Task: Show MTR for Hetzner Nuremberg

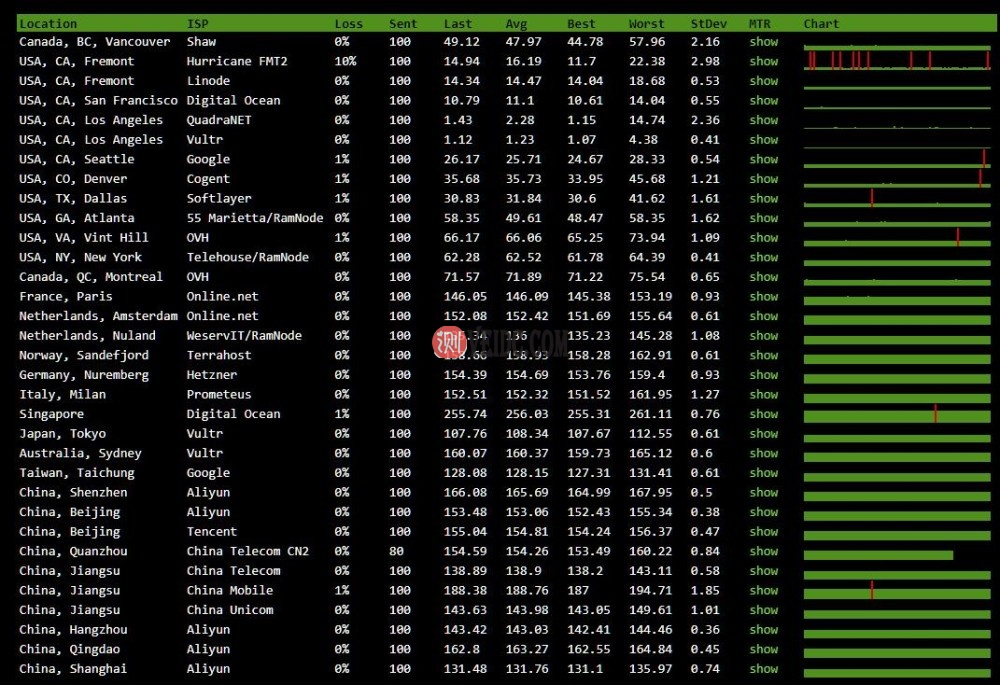Action: (763, 374)
